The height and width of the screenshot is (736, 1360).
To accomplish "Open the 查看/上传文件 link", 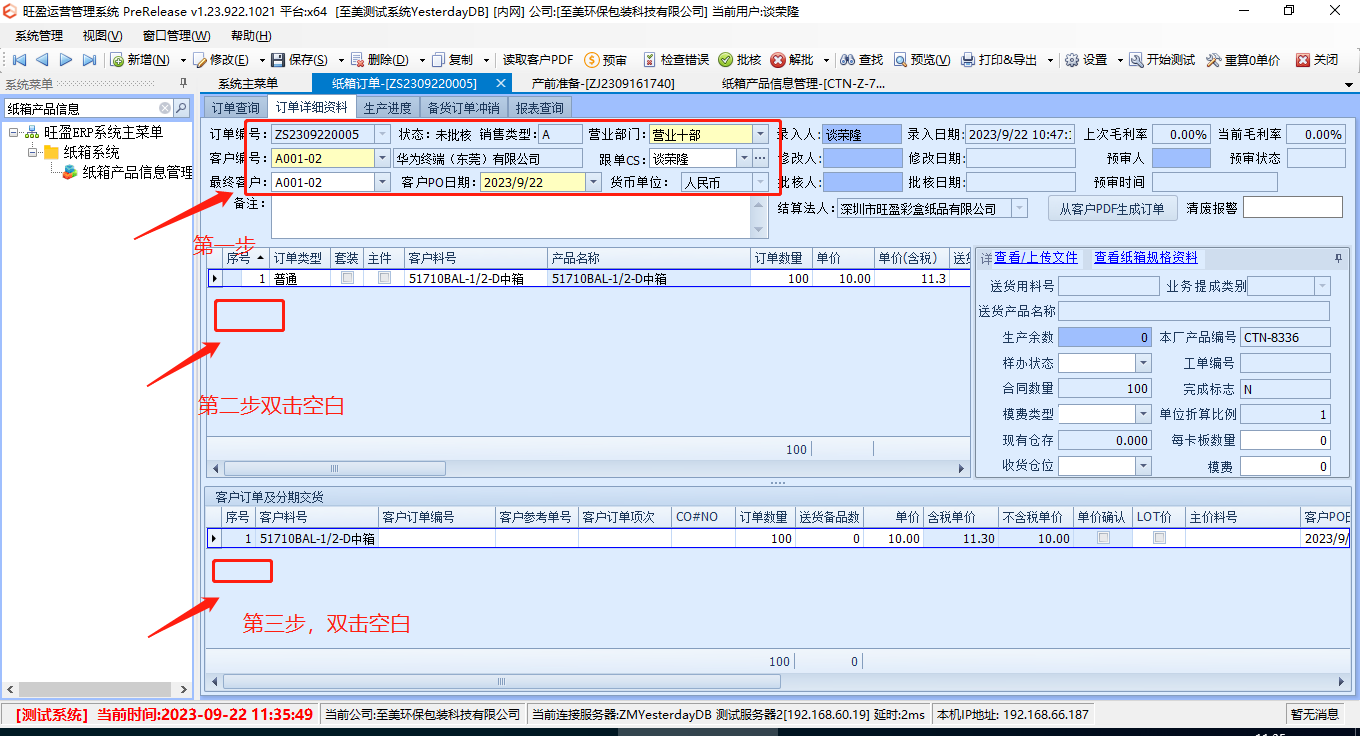I will coord(1036,258).
